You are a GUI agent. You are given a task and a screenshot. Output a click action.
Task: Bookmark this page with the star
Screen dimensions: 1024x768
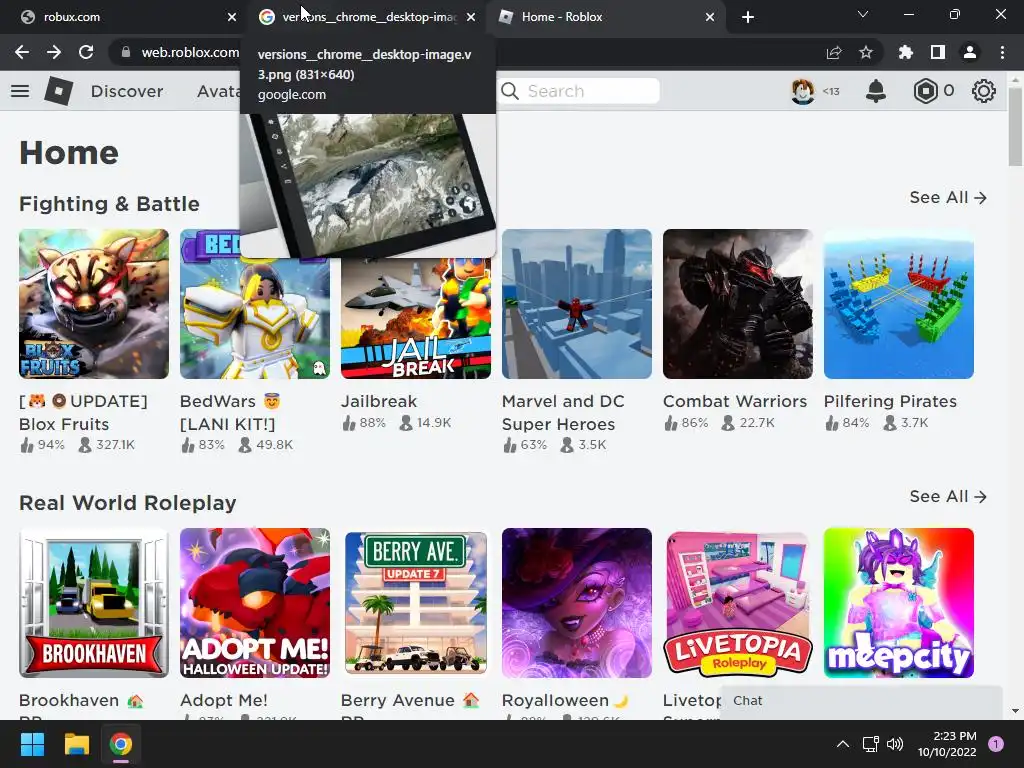click(x=866, y=52)
